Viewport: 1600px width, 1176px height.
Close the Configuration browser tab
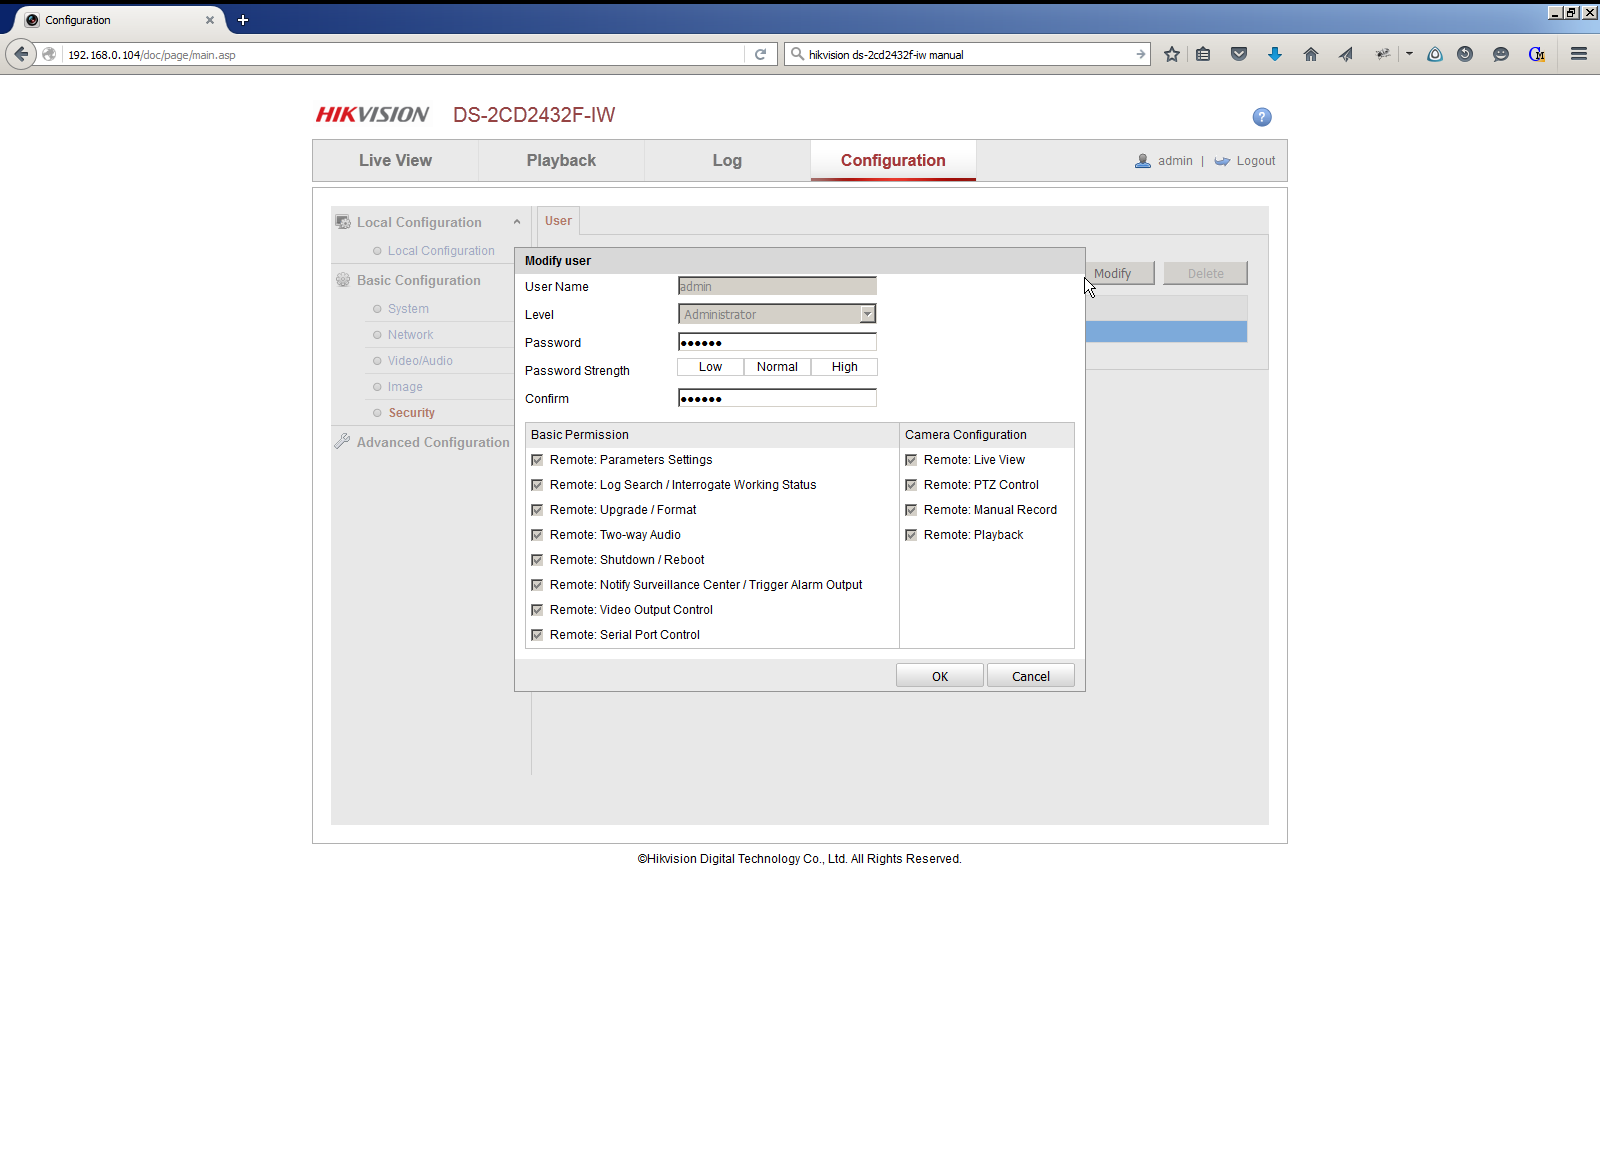tap(210, 20)
